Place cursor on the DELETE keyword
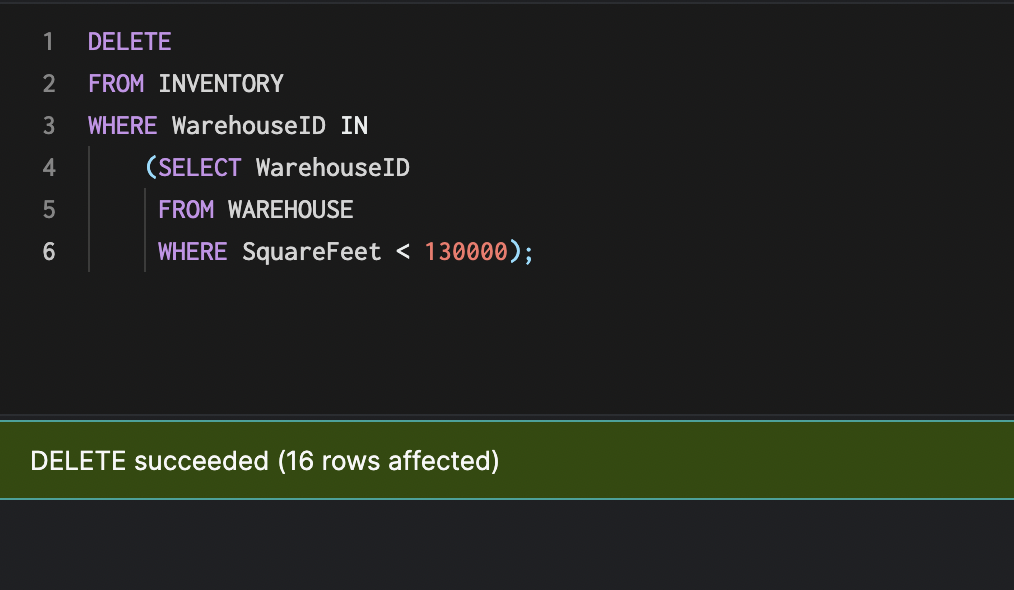The image size is (1014, 590). (x=129, y=42)
